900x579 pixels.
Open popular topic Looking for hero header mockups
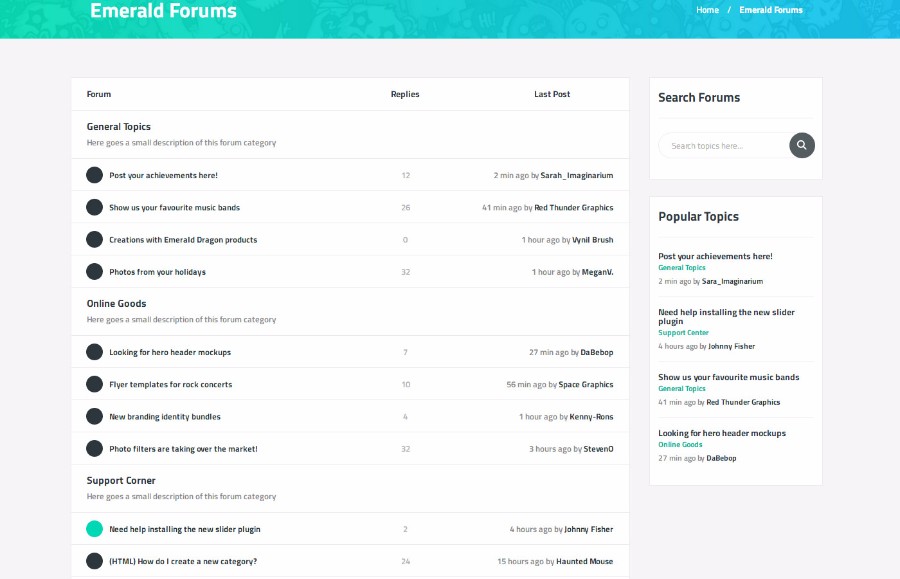[x=722, y=433]
